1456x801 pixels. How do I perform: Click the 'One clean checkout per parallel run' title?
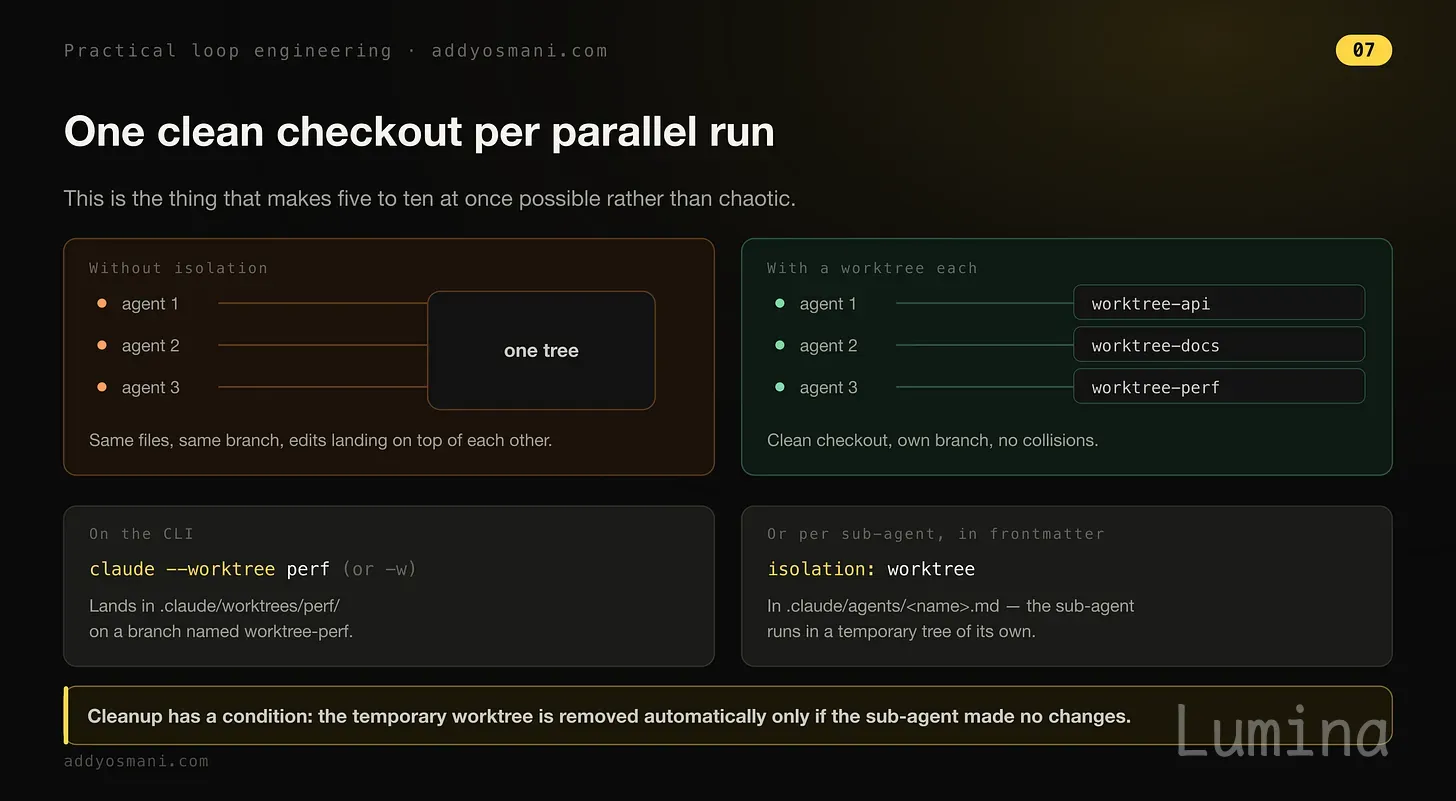pos(419,132)
